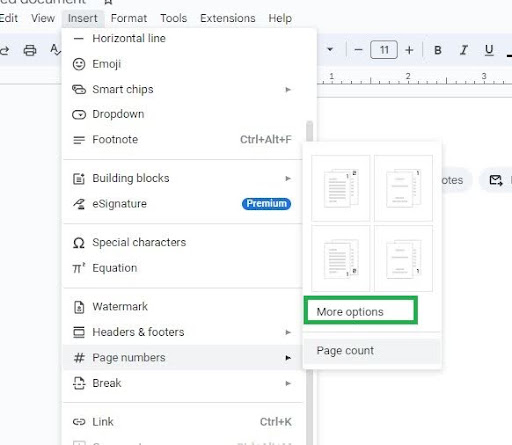Open the Help menu
Screen dimensions: 512x445
tap(280, 18)
